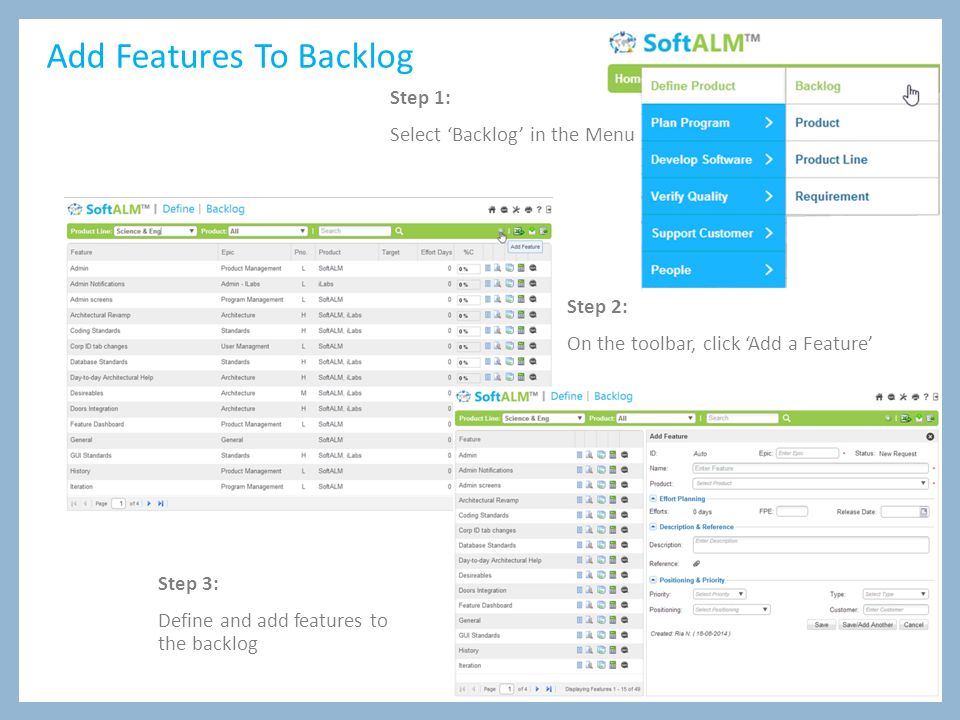The width and height of the screenshot is (960, 720).
Task: Select Product Line submenu item
Action: 862,159
